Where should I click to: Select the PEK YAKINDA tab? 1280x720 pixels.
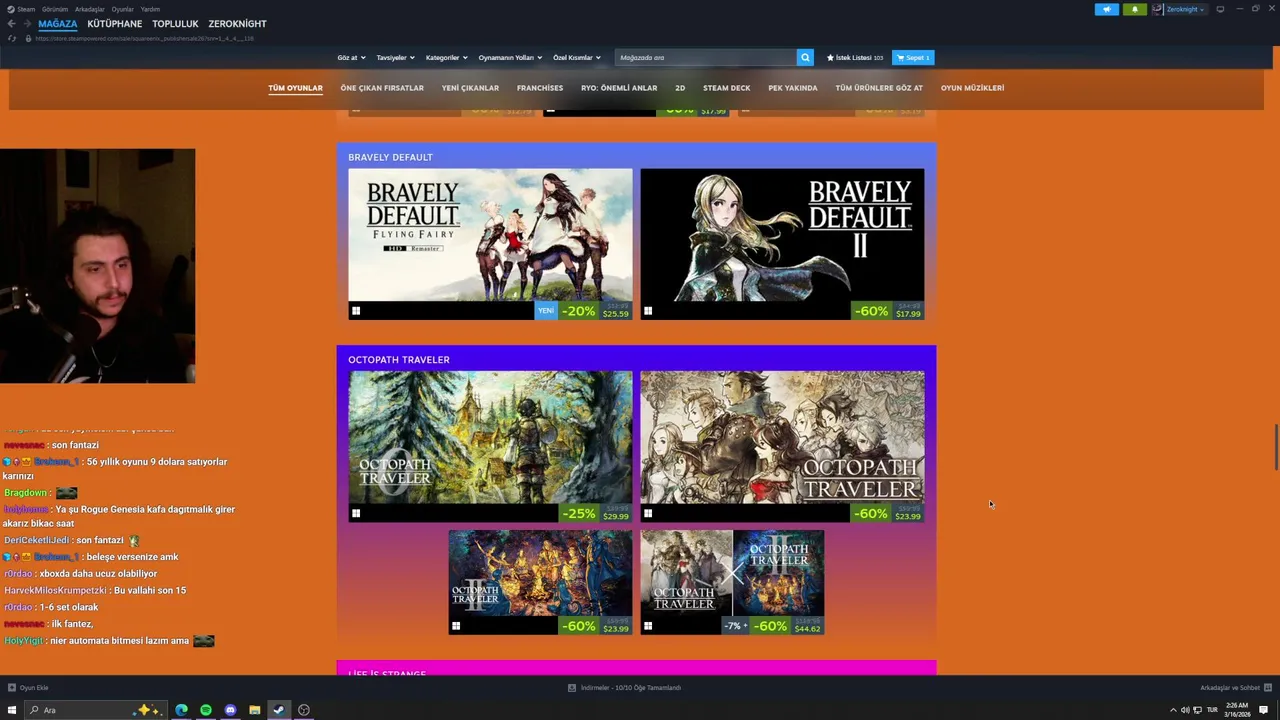(793, 88)
